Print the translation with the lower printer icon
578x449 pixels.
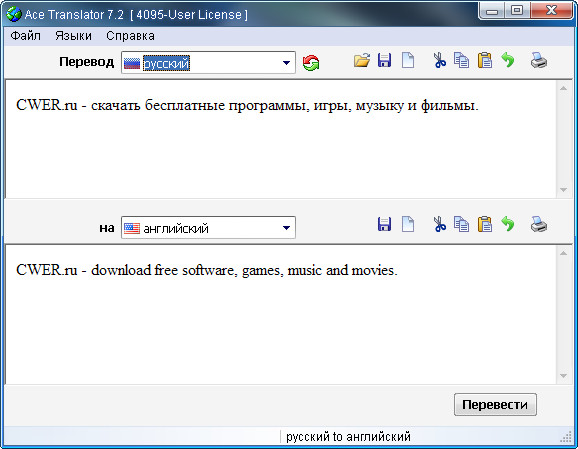[x=539, y=224]
